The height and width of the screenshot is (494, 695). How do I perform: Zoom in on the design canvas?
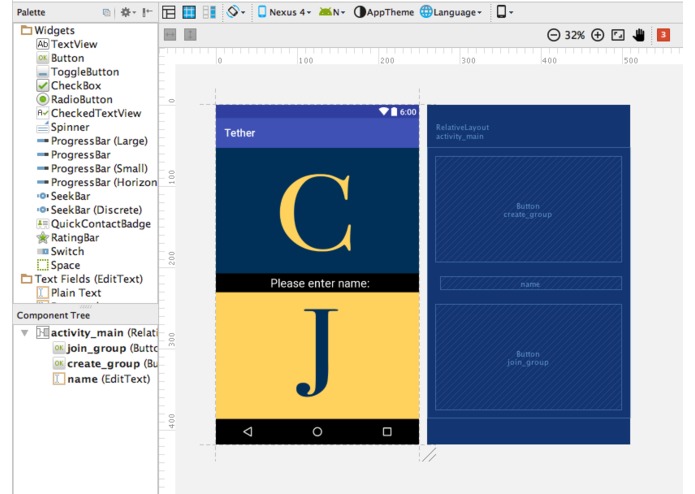coord(597,35)
